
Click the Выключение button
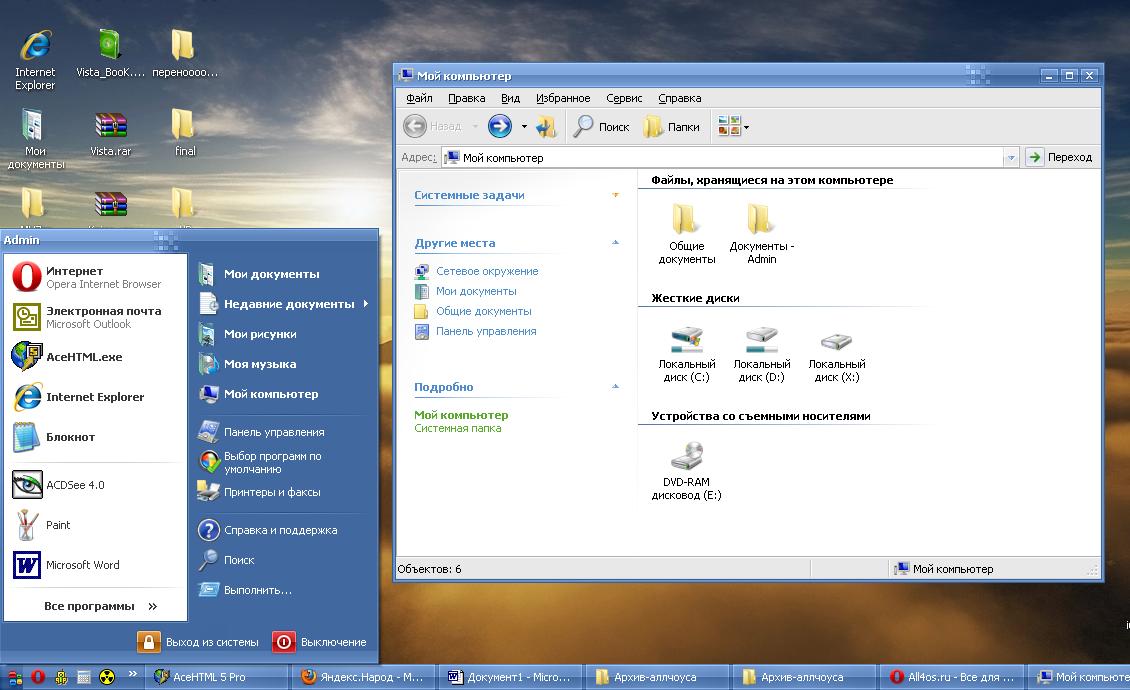(x=321, y=642)
